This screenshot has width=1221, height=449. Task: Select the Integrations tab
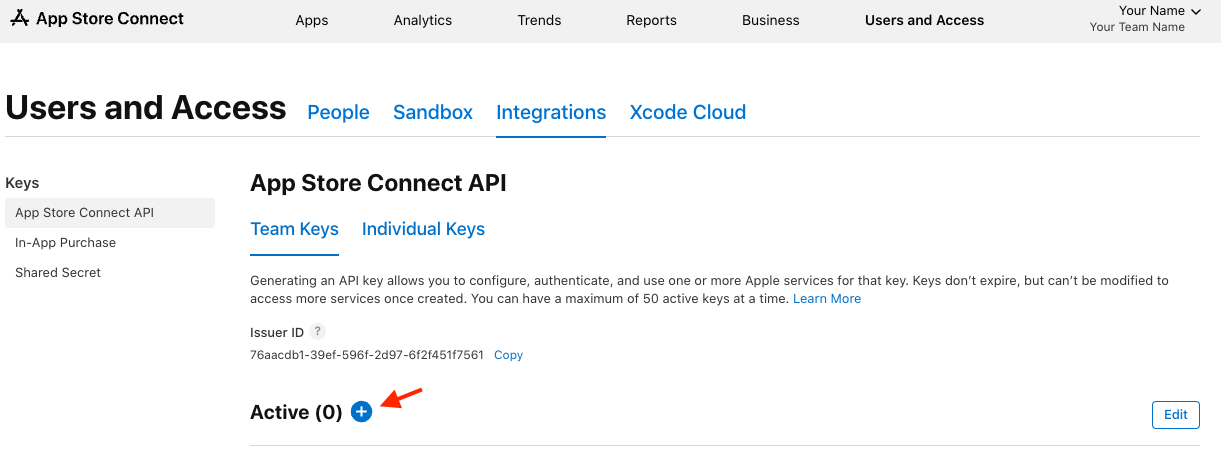[551, 113]
